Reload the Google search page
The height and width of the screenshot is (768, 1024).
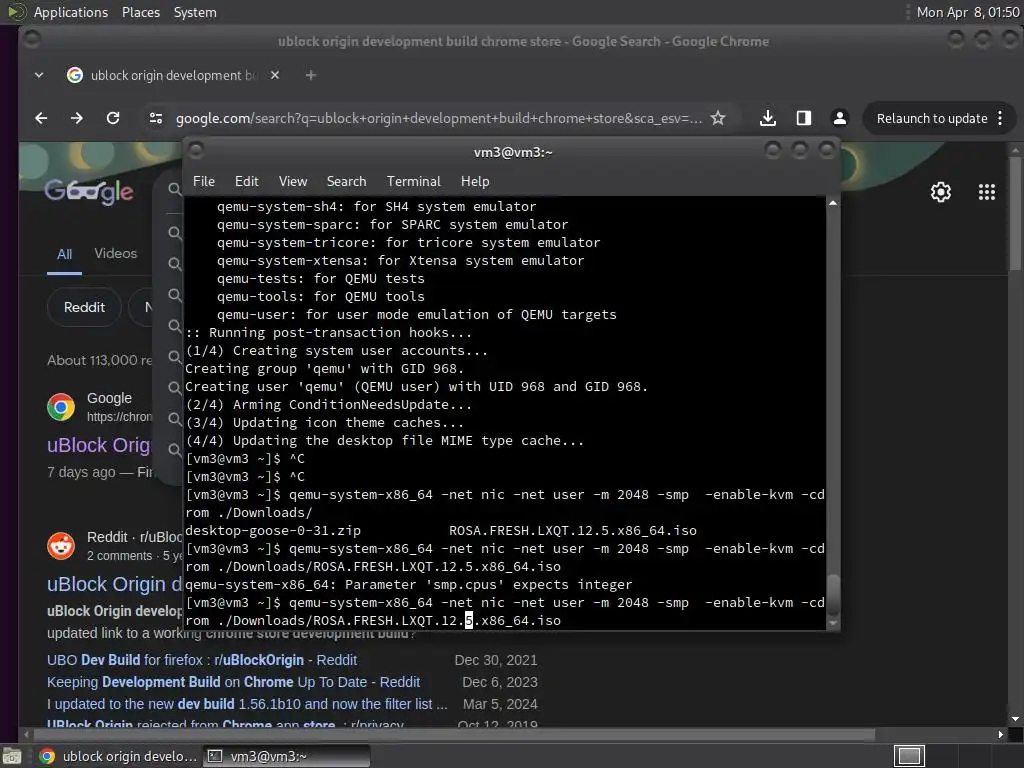(113, 118)
